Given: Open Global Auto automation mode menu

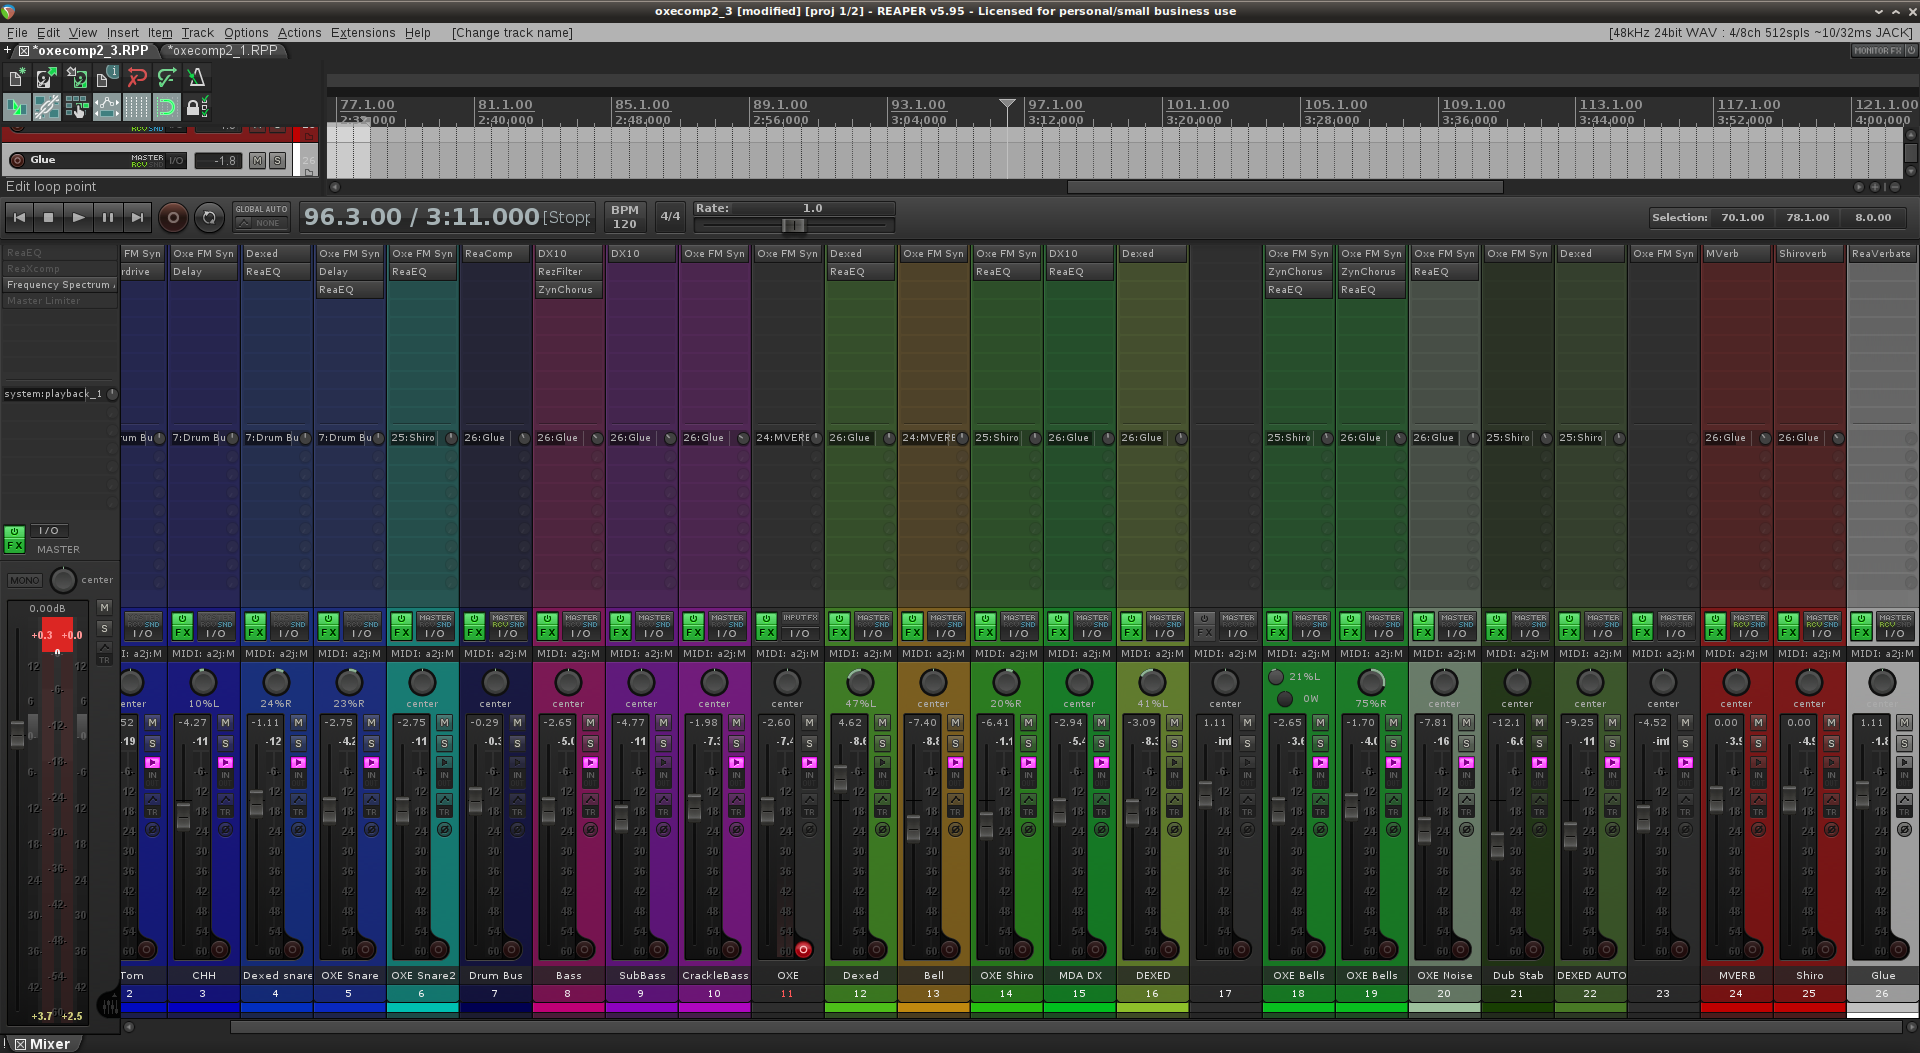Looking at the screenshot, I should tap(261, 217).
